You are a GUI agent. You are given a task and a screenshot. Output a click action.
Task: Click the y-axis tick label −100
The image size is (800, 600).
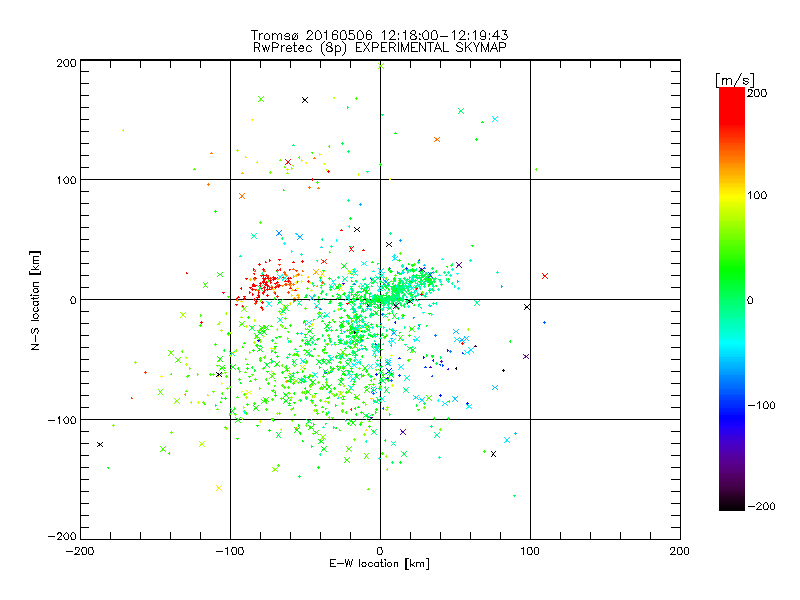[62, 420]
